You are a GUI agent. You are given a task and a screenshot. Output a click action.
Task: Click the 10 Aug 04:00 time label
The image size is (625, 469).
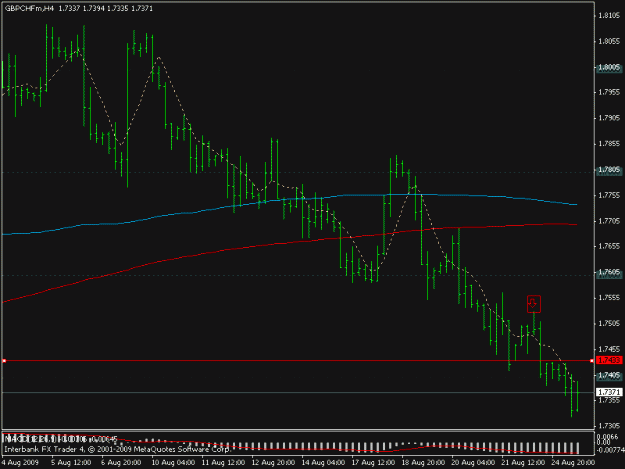(173, 462)
